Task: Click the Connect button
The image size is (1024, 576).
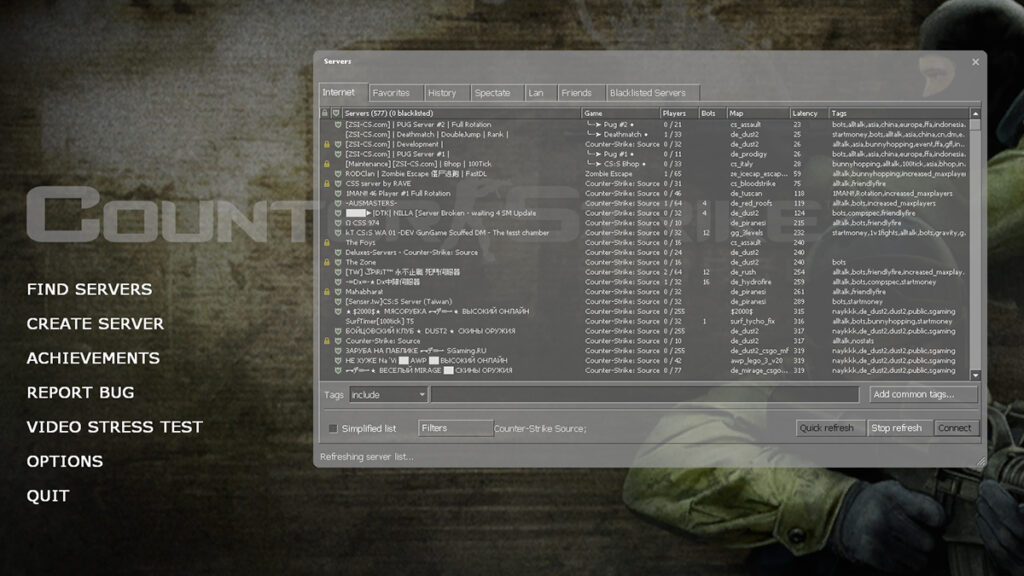Action: [x=956, y=427]
